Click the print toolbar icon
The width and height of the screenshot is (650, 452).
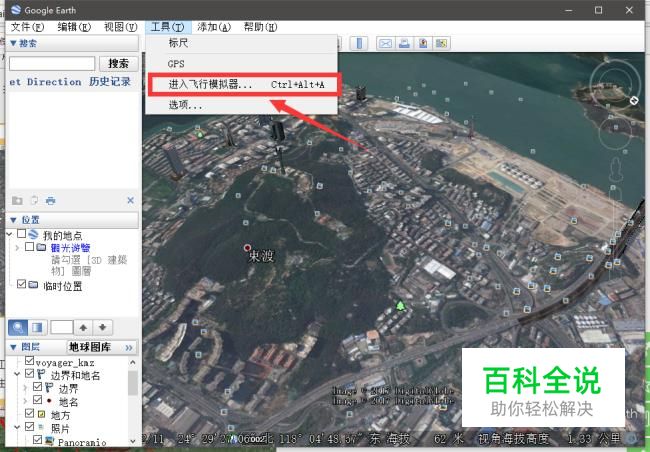tap(404, 44)
